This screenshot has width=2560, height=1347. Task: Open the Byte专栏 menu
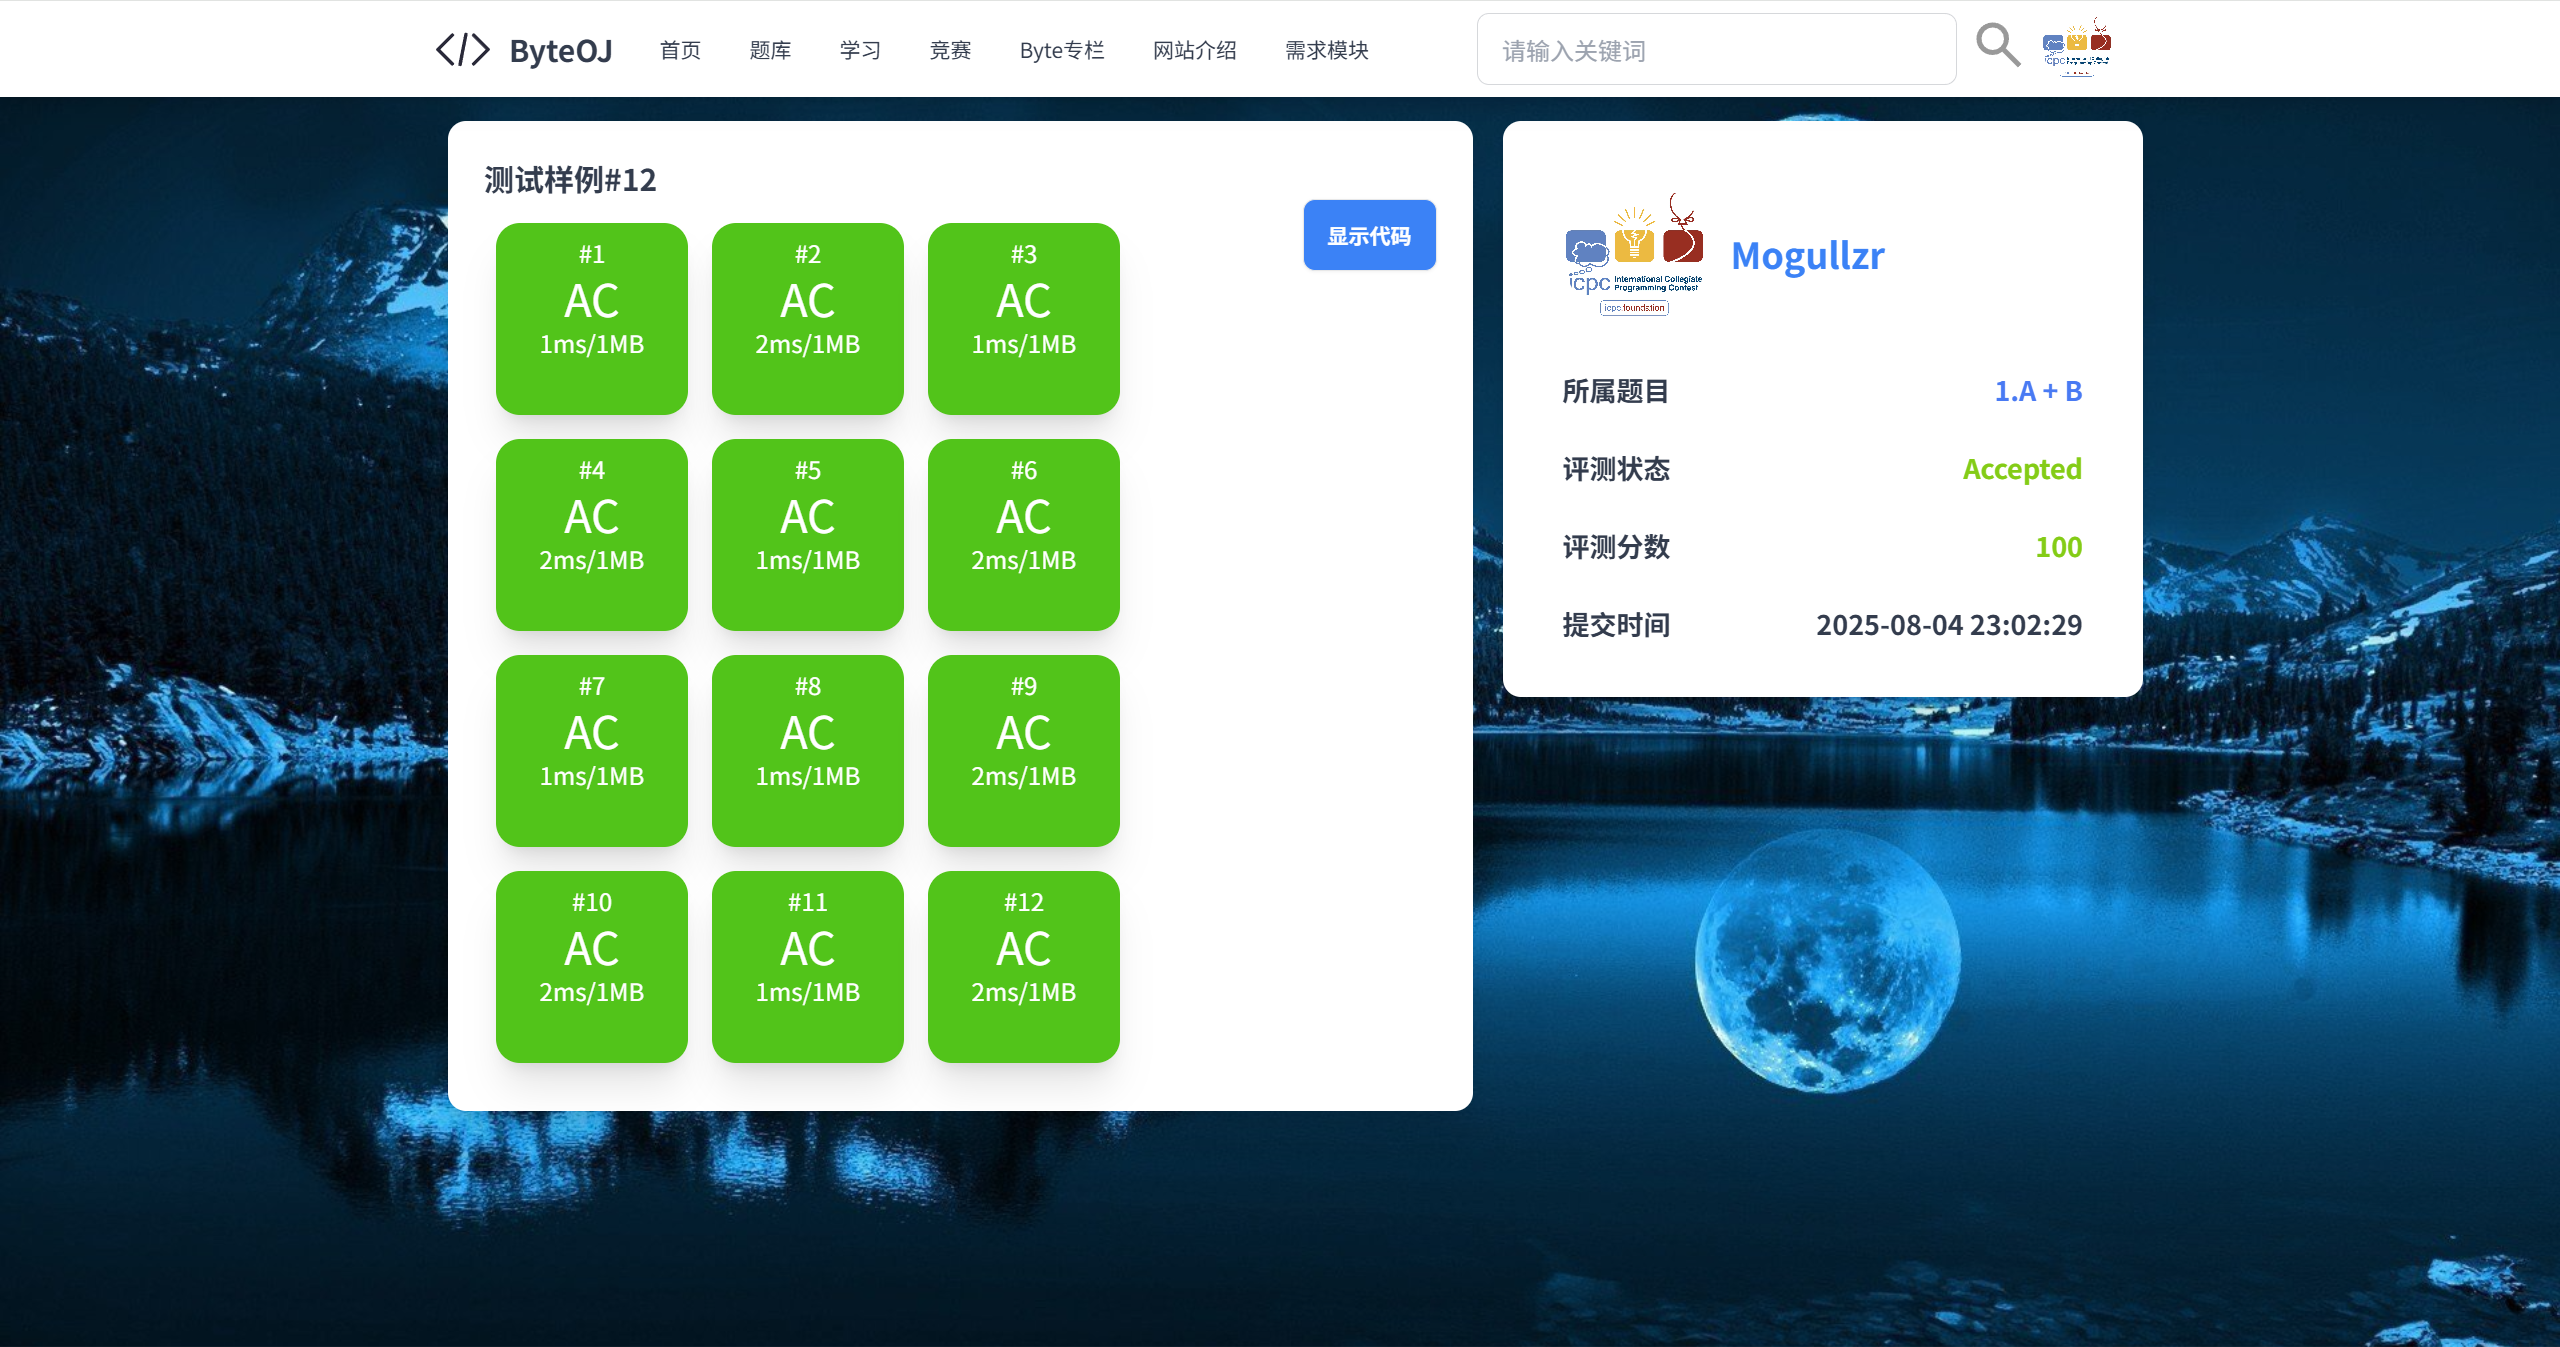(1061, 50)
